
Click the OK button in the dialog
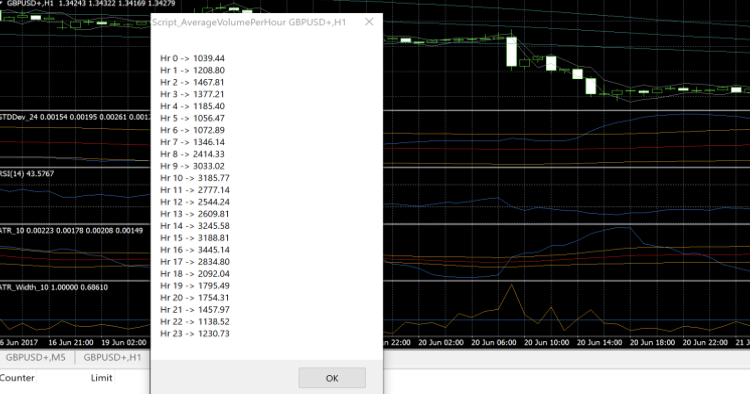pyautogui.click(x=332, y=378)
